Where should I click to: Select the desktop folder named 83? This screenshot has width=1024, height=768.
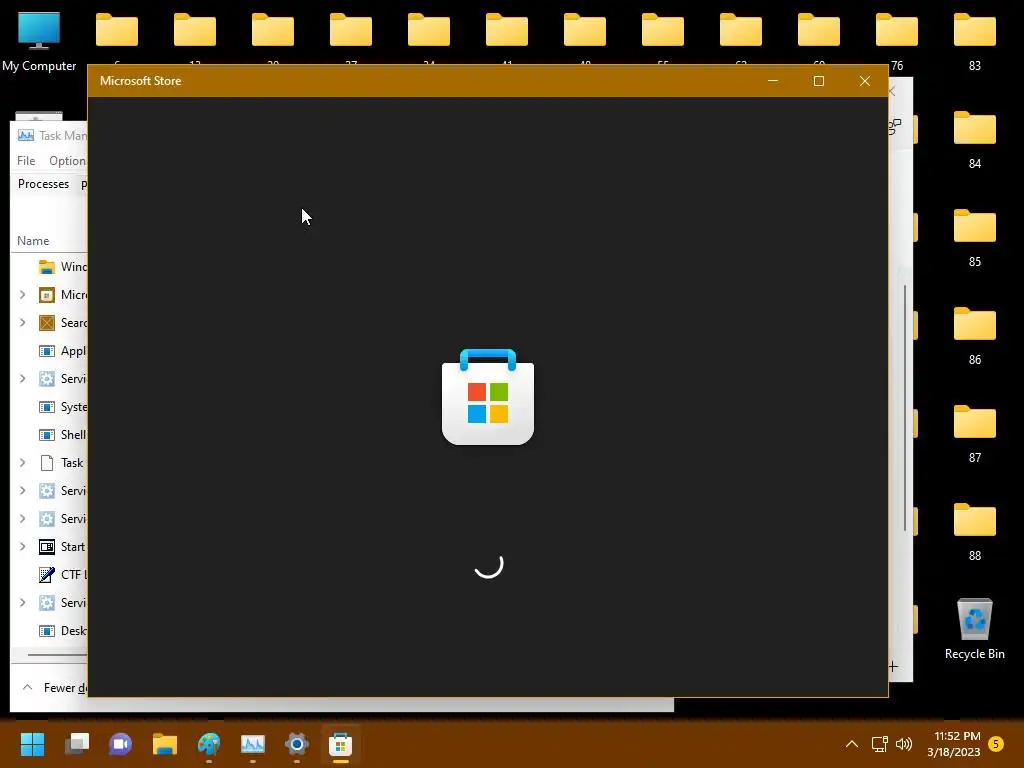(974, 42)
